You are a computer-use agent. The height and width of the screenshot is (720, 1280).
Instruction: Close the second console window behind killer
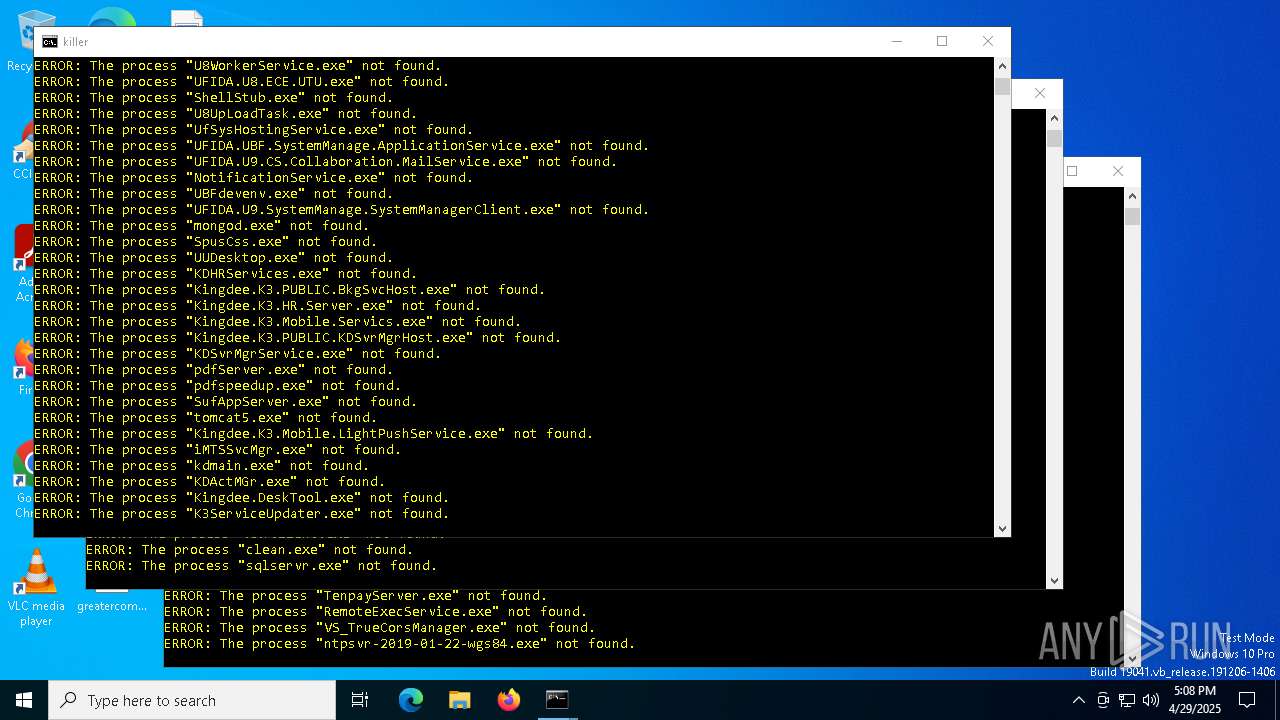(1040, 93)
